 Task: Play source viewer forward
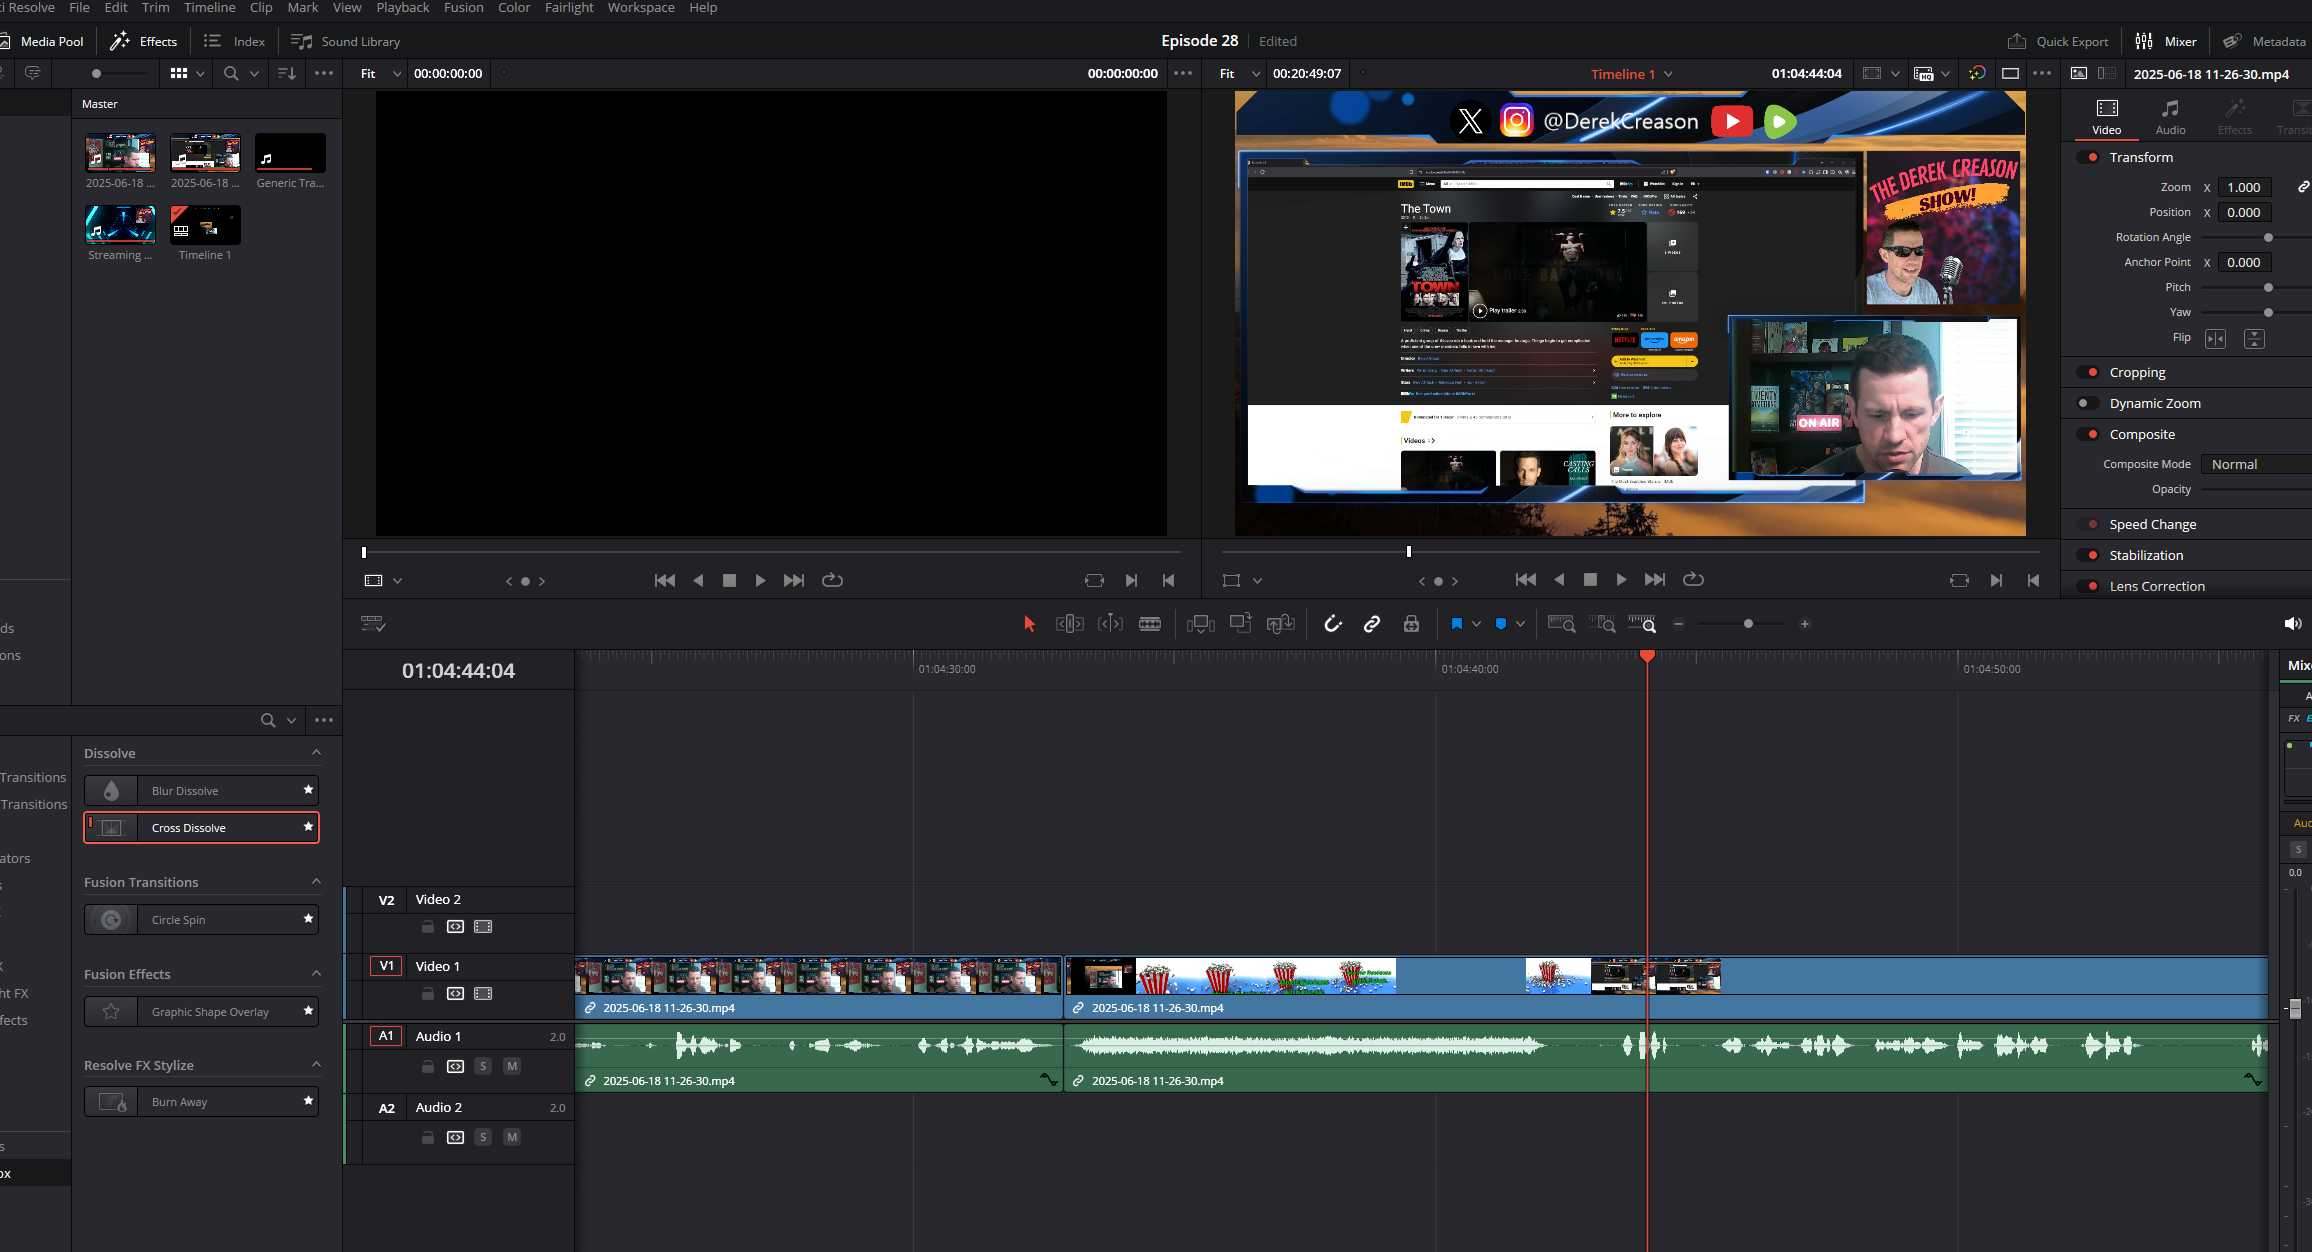pyautogui.click(x=760, y=581)
